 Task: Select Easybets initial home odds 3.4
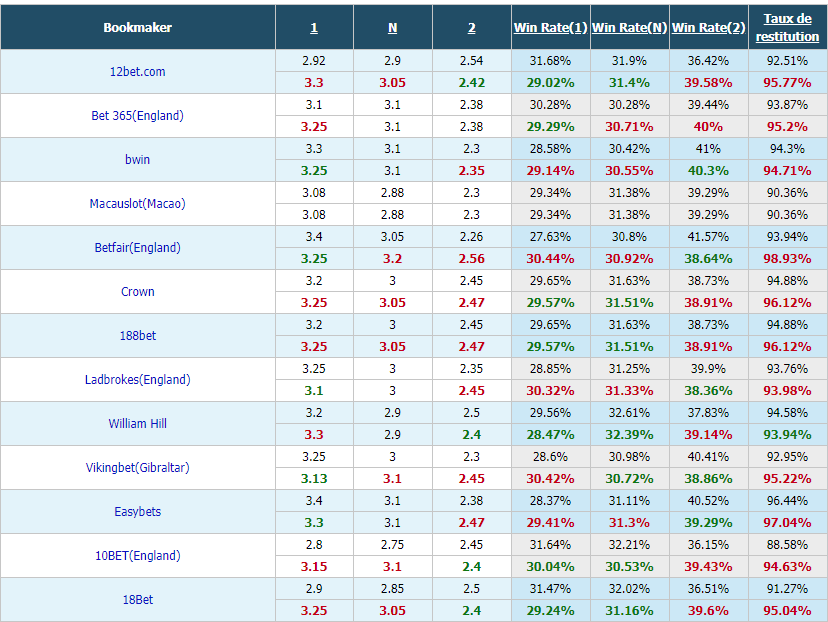[314, 501]
